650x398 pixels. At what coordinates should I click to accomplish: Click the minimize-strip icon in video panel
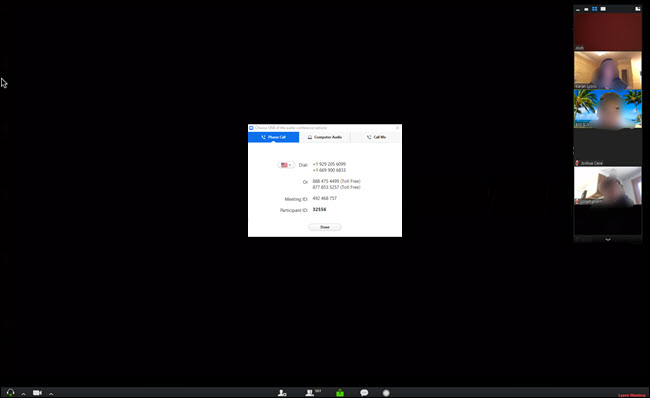578,9
